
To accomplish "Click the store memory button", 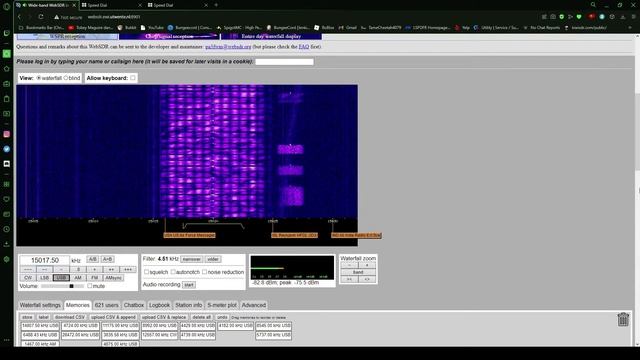I will (27, 317).
